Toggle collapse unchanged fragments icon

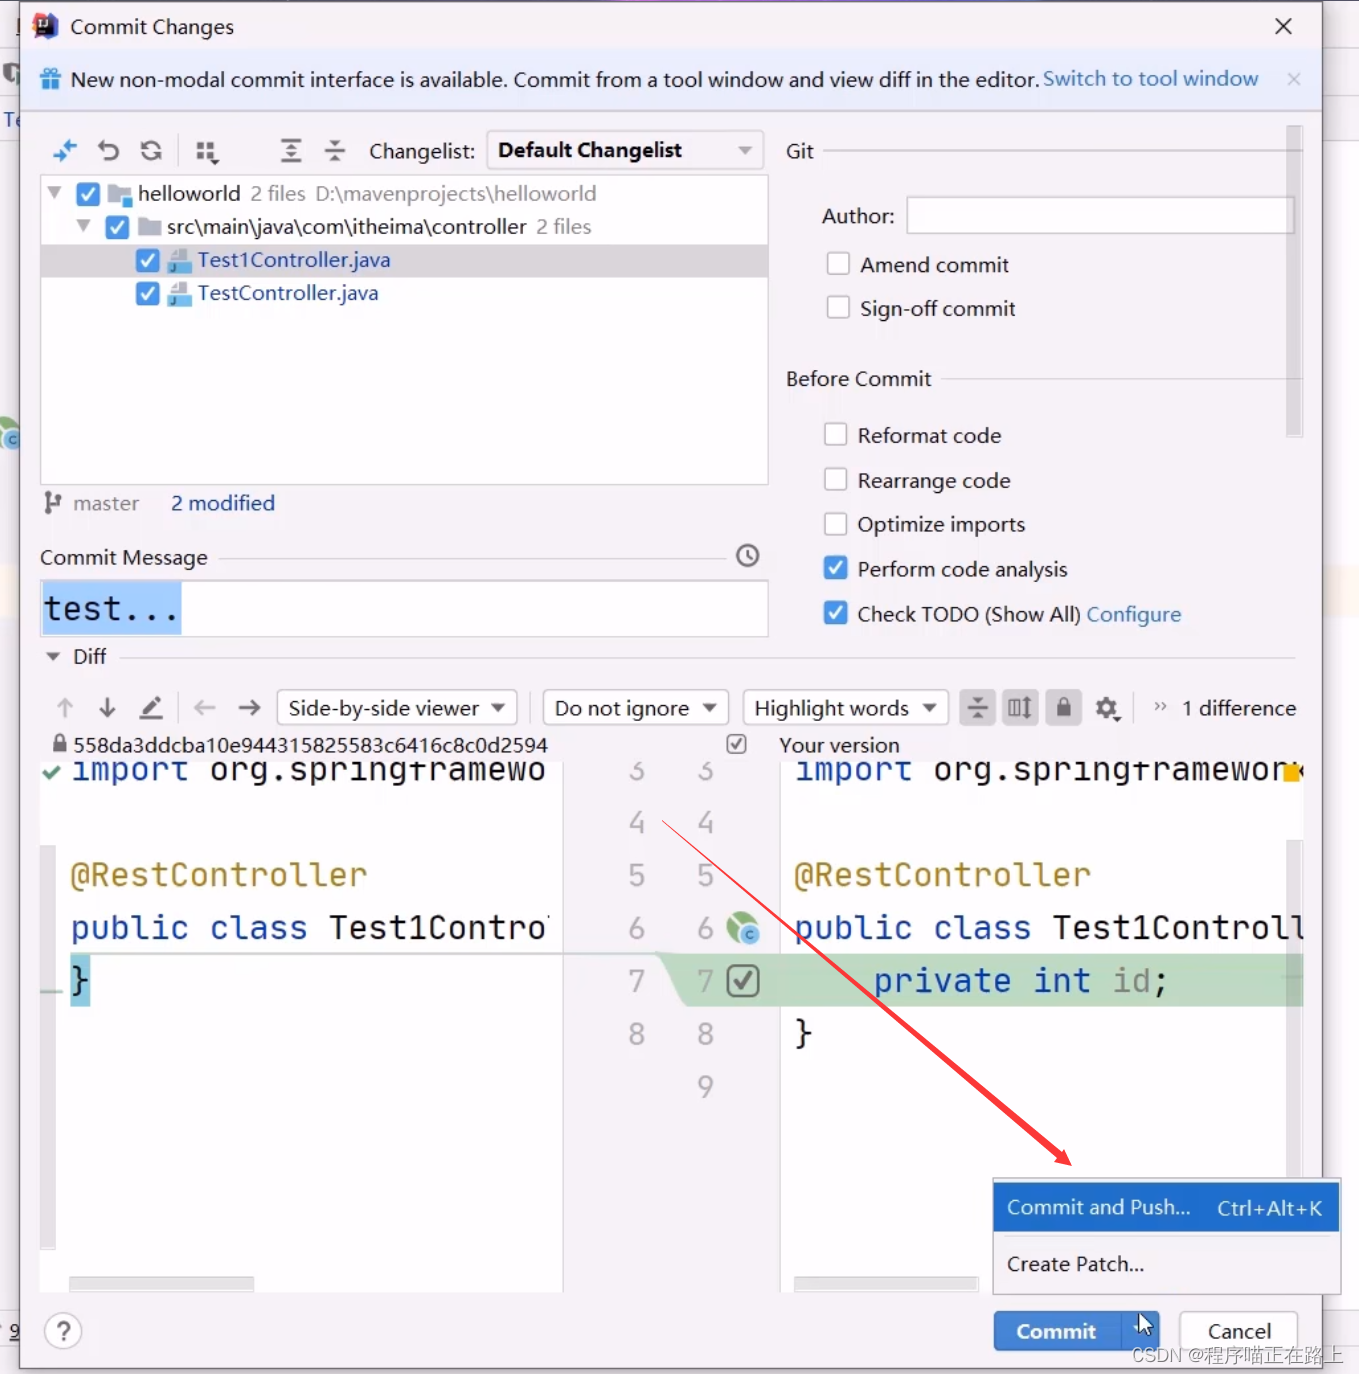(x=977, y=708)
